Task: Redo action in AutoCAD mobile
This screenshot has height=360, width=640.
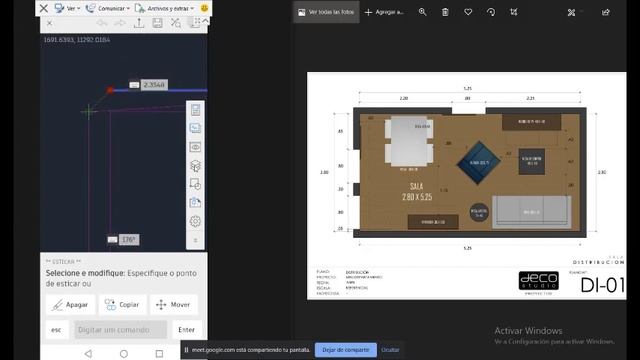Action: pyautogui.click(x=120, y=23)
